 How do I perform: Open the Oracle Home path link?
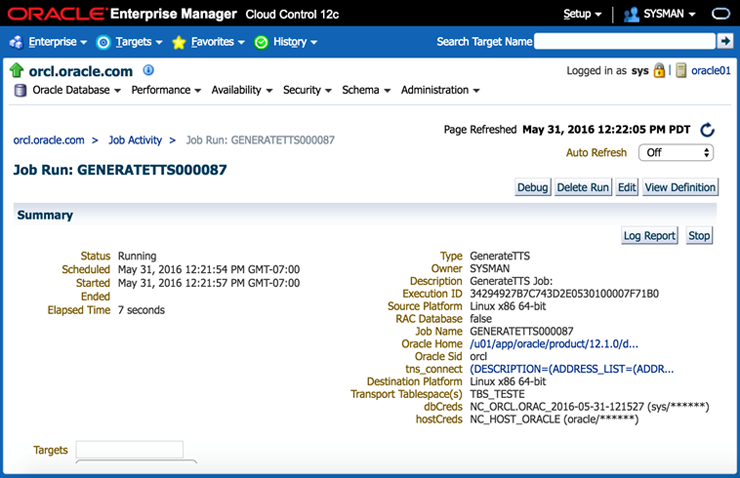(554, 344)
